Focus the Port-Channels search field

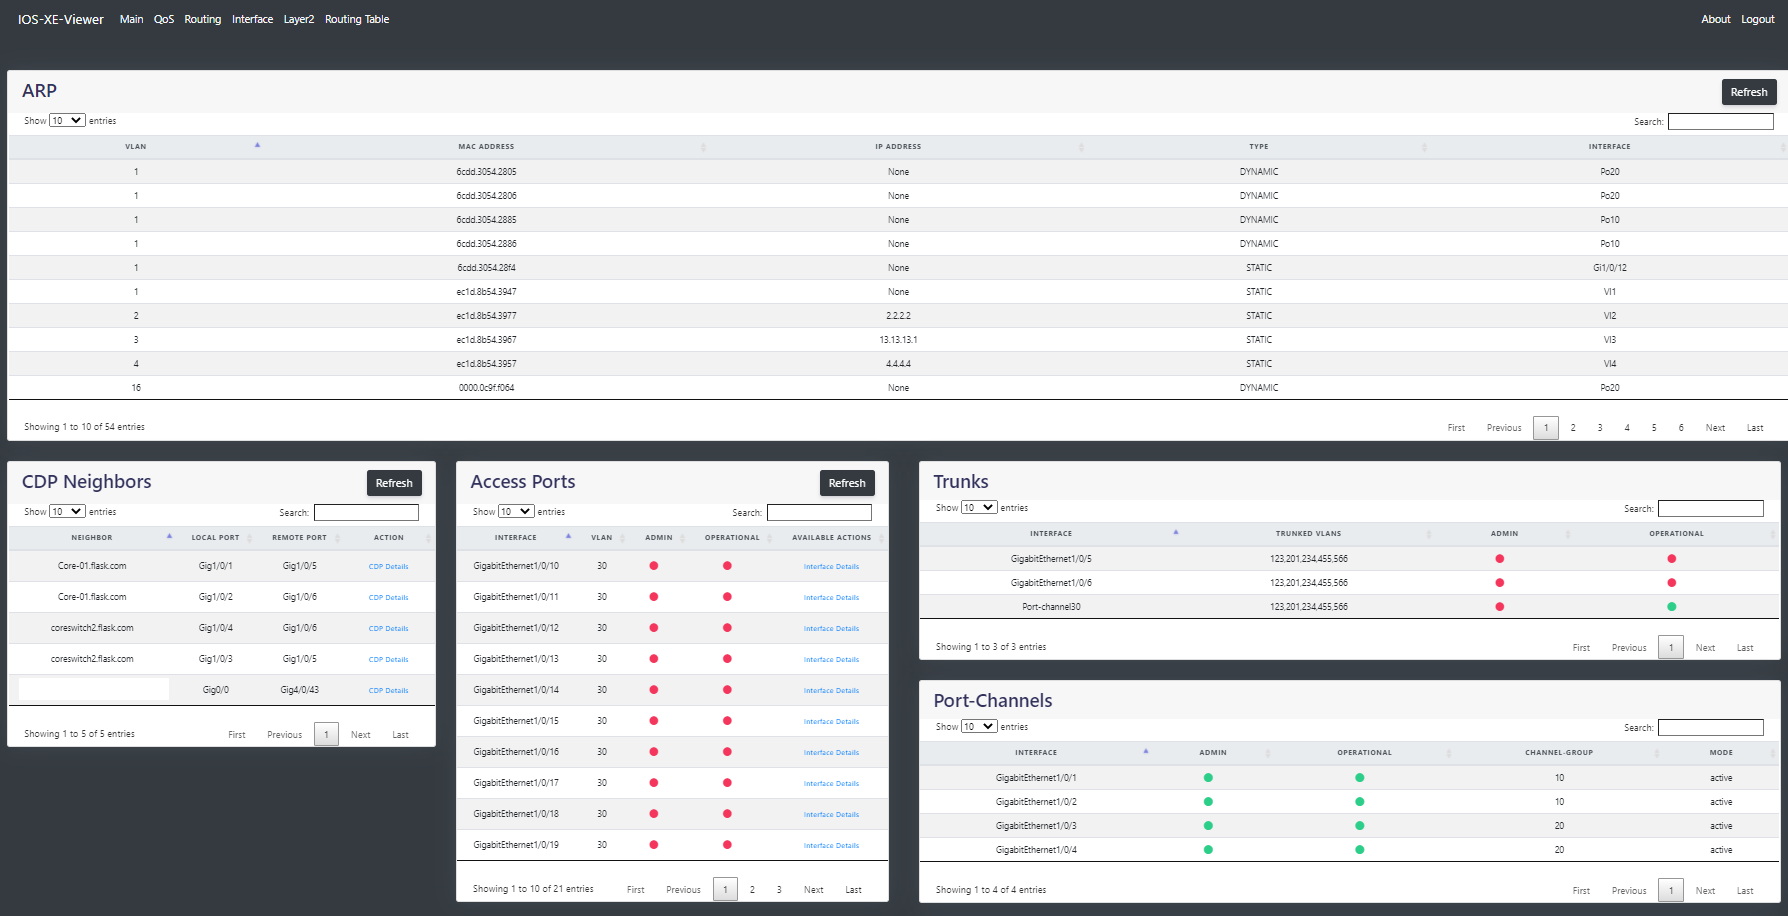coord(1710,727)
